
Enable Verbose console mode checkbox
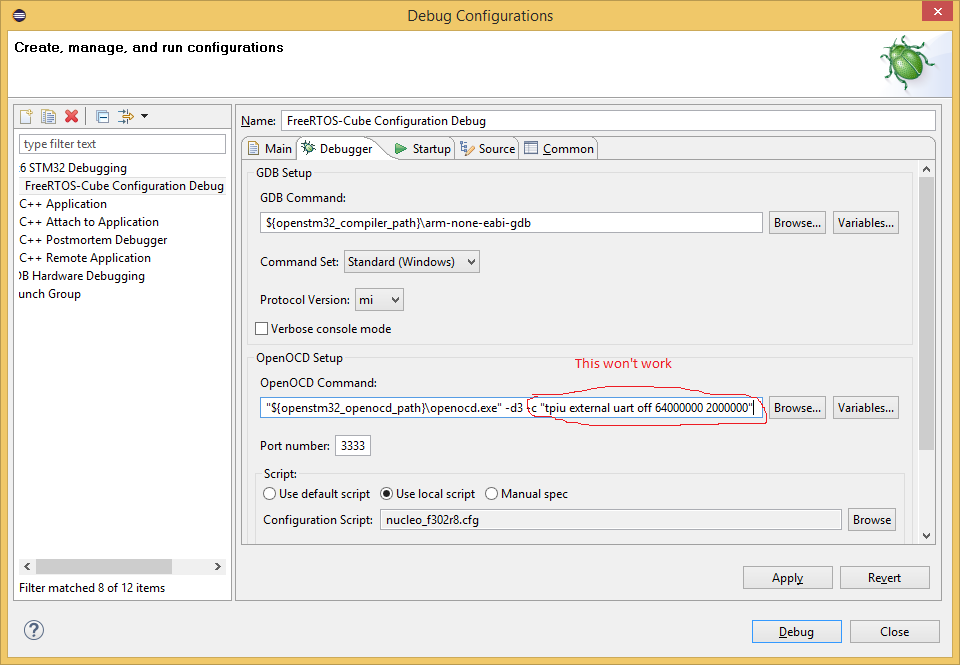[262, 329]
